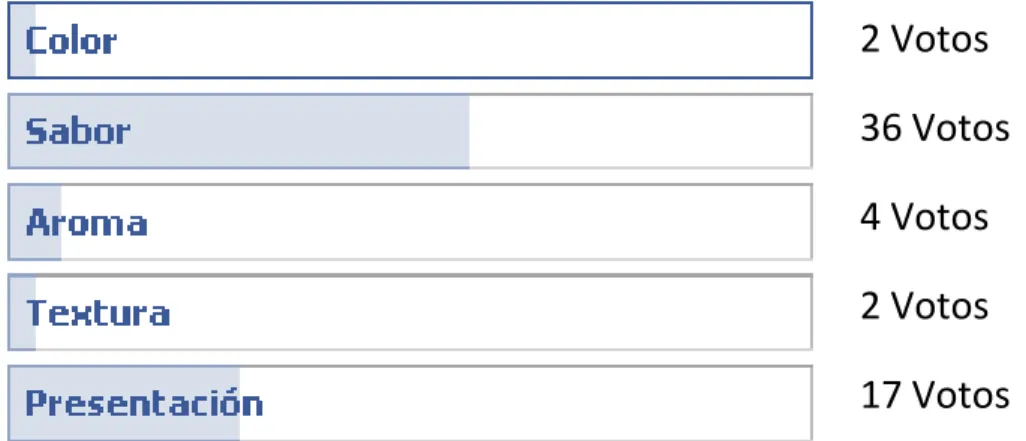Pick the 'Textura' poll option label

pos(98,313)
